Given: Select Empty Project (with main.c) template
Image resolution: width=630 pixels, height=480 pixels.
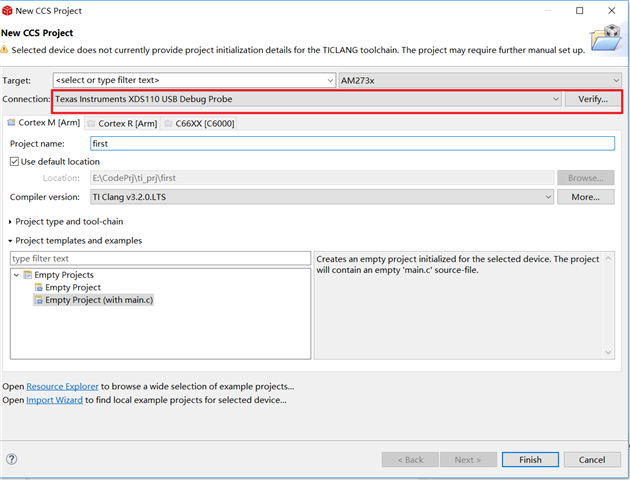Looking at the screenshot, I should pyautogui.click(x=99, y=300).
